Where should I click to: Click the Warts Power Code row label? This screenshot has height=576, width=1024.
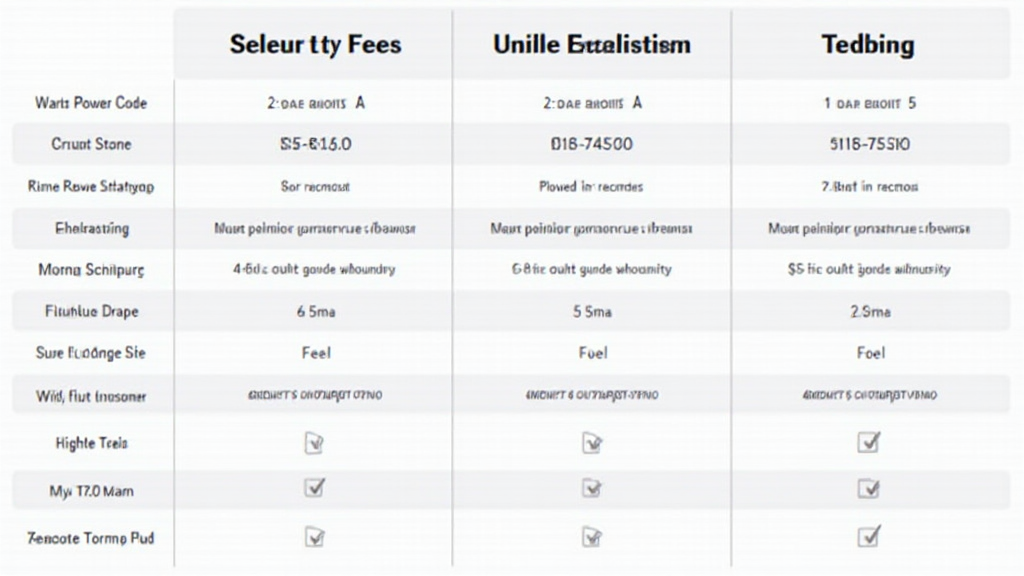[x=91, y=103]
